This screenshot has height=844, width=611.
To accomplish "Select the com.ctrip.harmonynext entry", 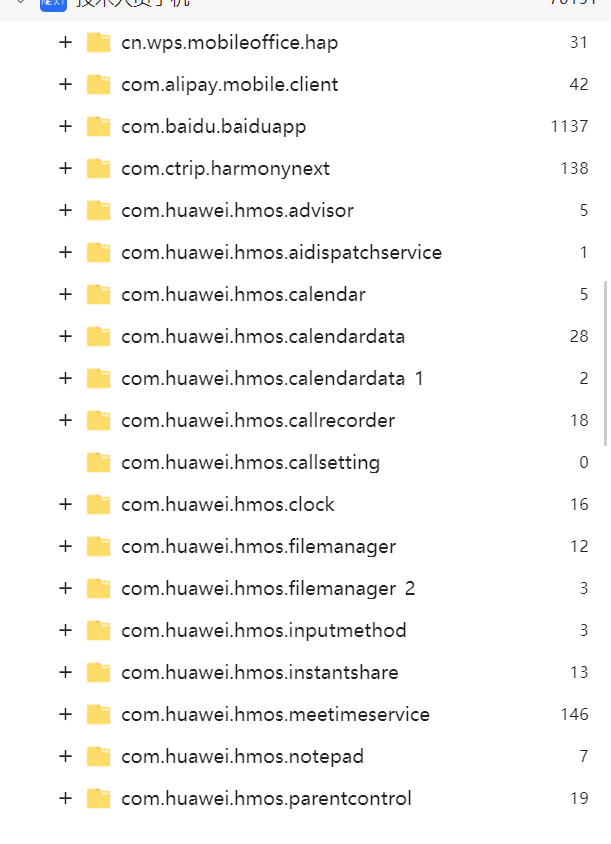I will tap(226, 168).
